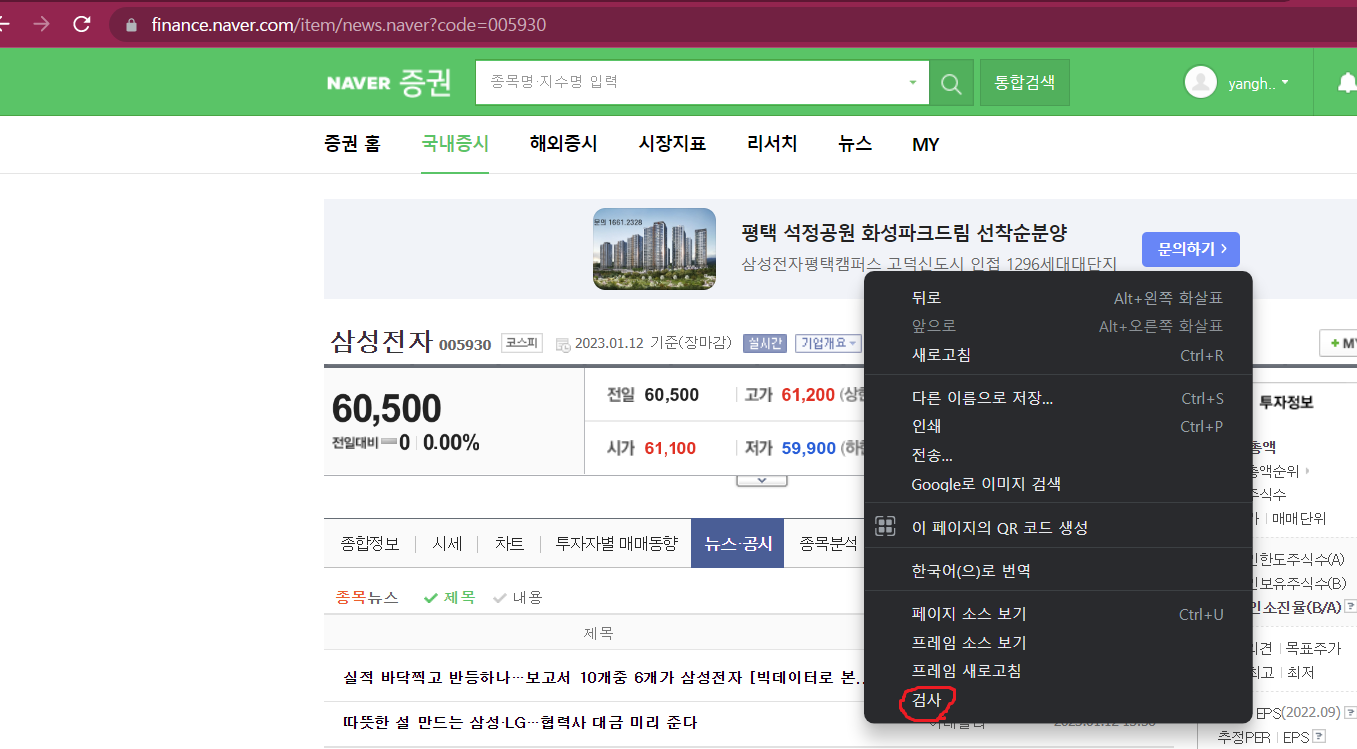
Task: Open the 해외증시 navigation tab
Action: [564, 144]
